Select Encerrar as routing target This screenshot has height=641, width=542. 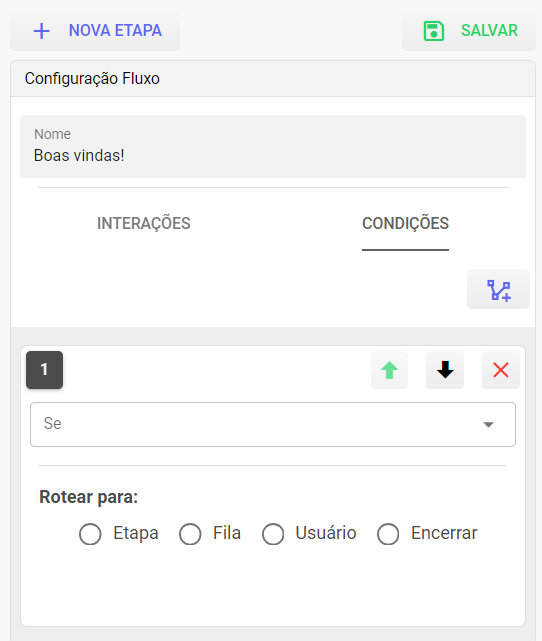(388, 534)
